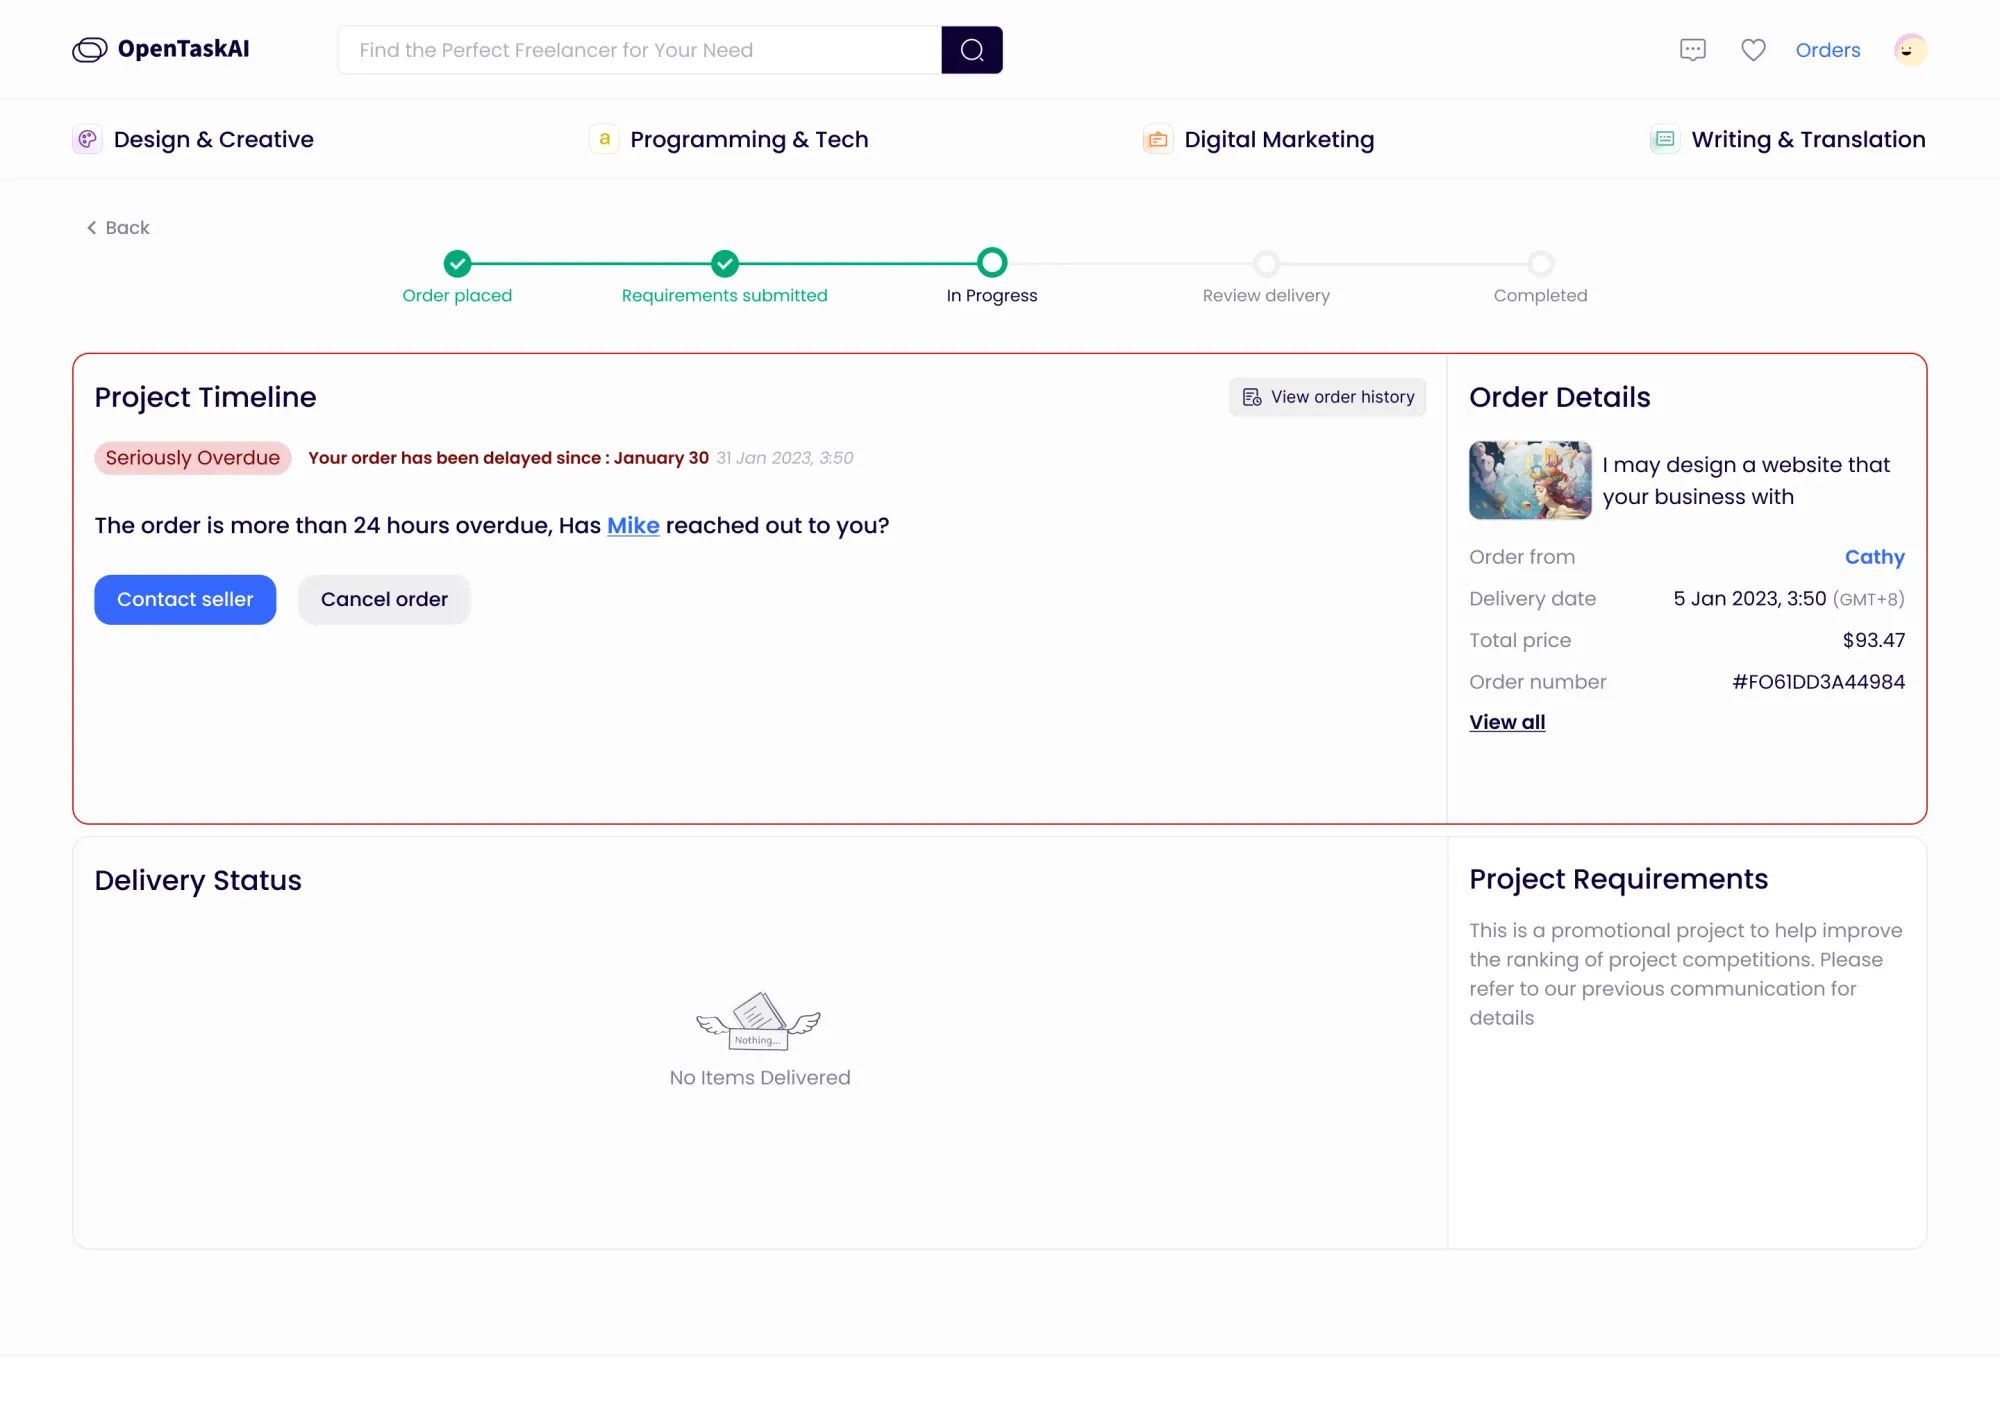2000x1419 pixels.
Task: Click the view order history icon
Action: pos(1251,396)
